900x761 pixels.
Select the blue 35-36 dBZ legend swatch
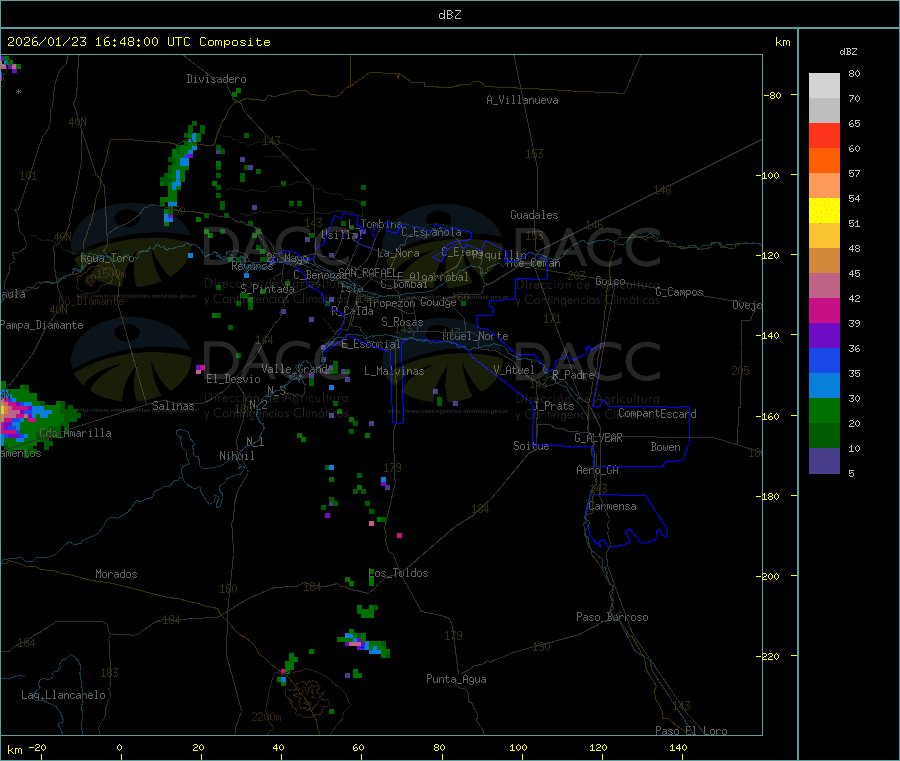point(824,360)
